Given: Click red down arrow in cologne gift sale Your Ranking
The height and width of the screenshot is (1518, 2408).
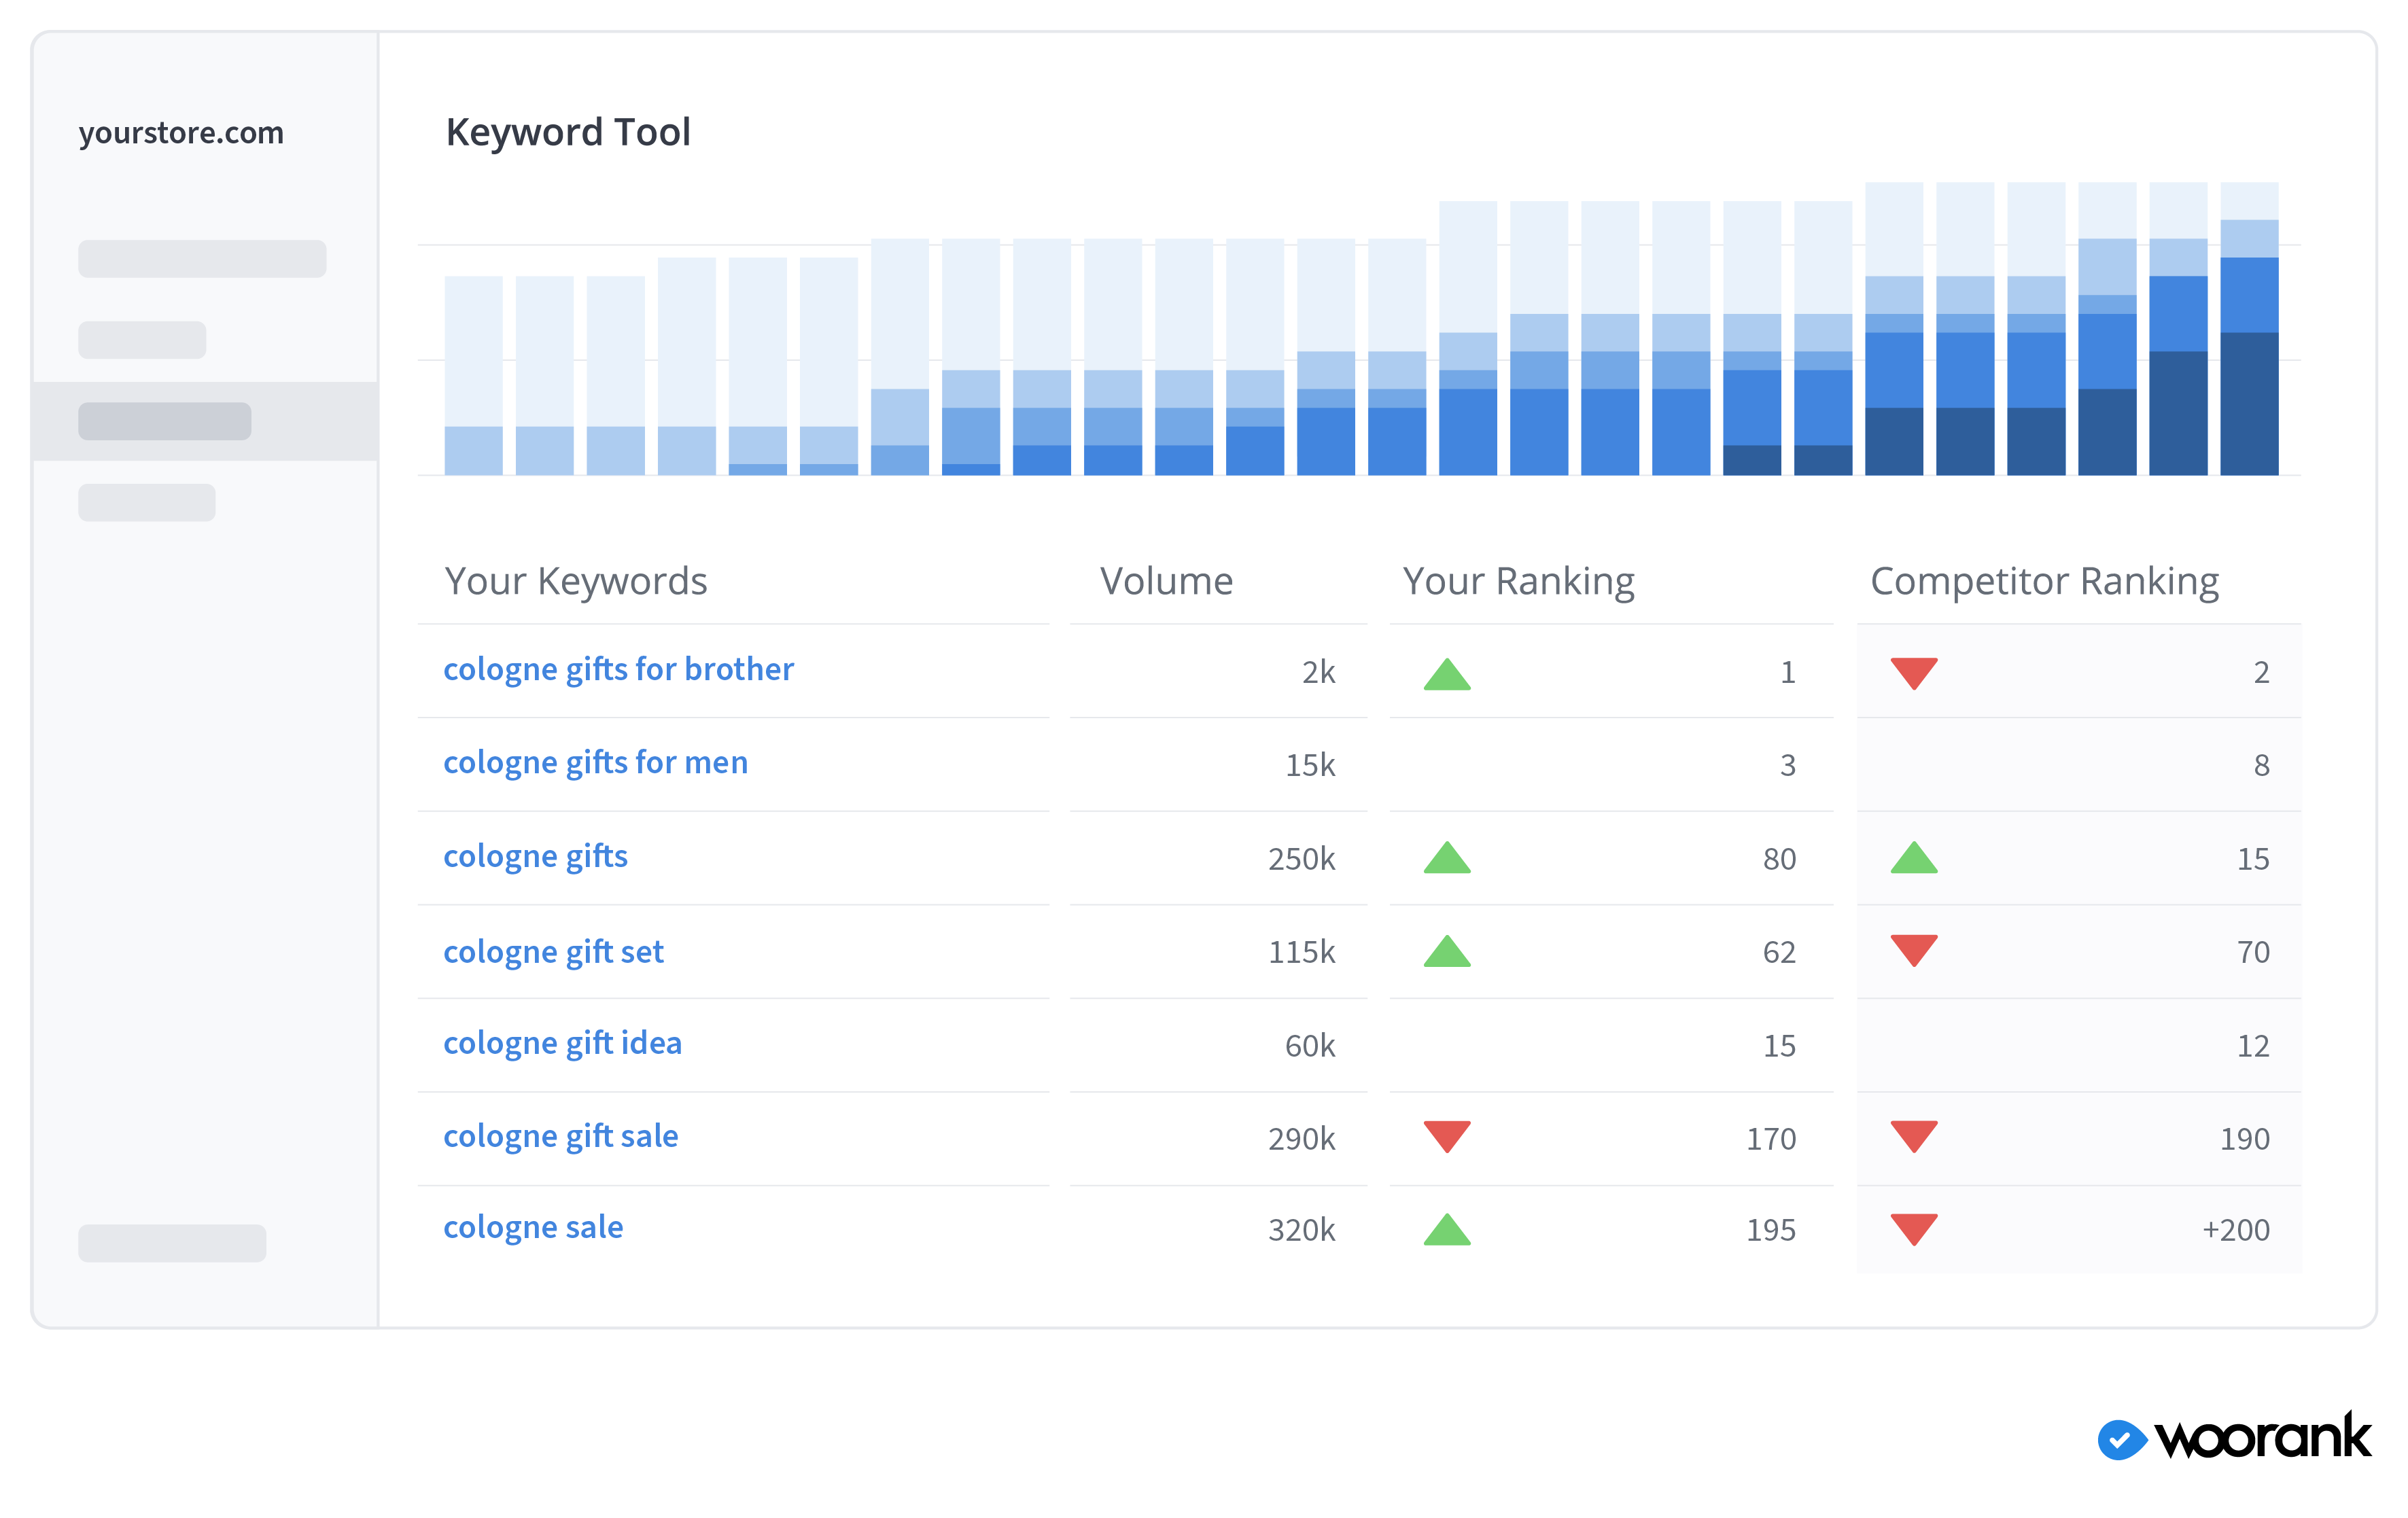Looking at the screenshot, I should pos(1446,1136).
